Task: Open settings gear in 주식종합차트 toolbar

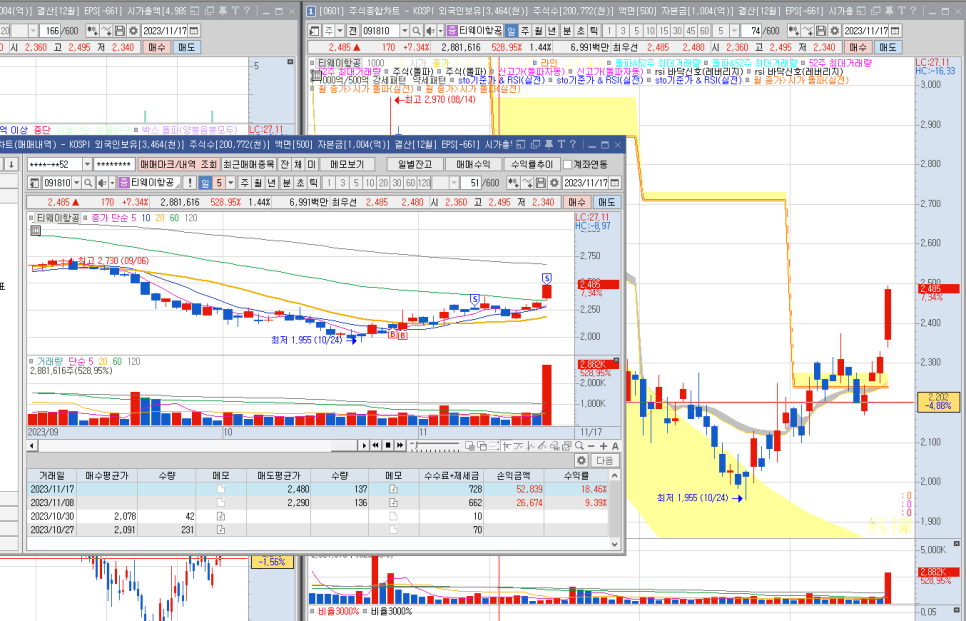Action: 834,31
